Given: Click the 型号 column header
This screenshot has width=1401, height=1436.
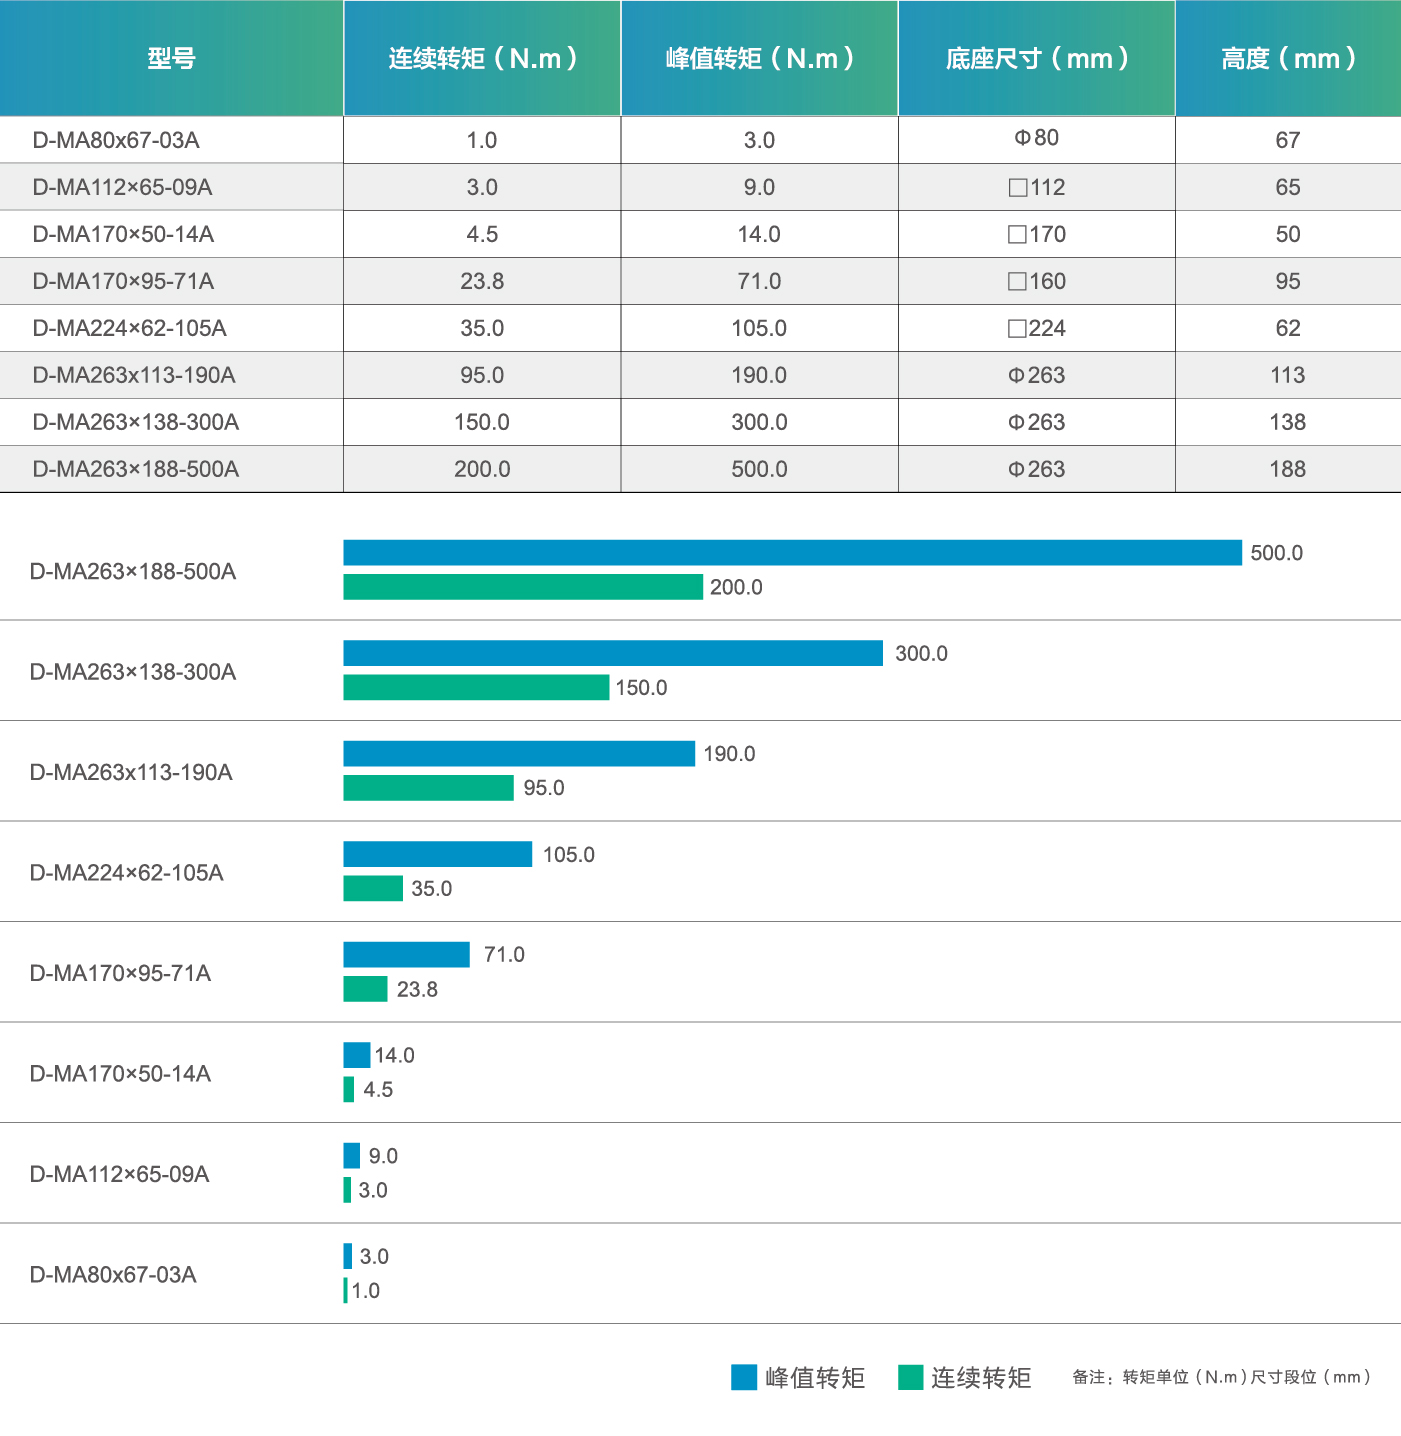Looking at the screenshot, I should (171, 58).
